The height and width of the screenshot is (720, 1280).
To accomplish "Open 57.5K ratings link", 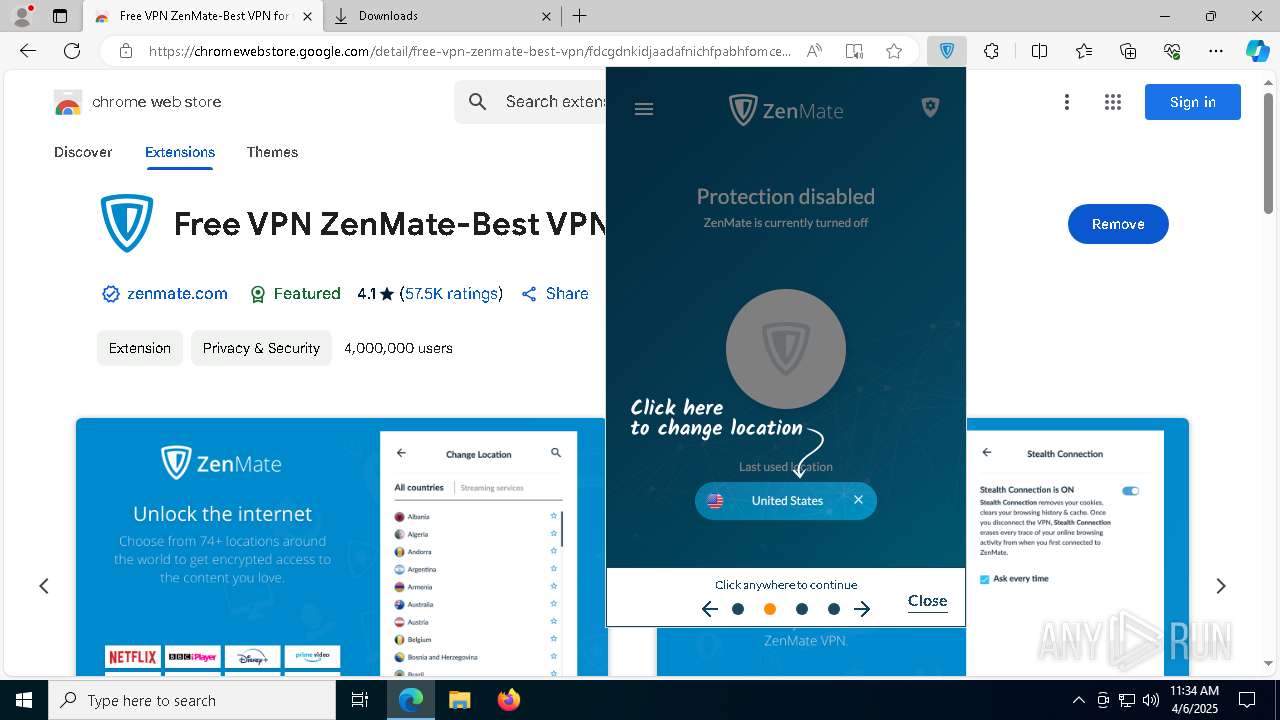I will [x=451, y=294].
